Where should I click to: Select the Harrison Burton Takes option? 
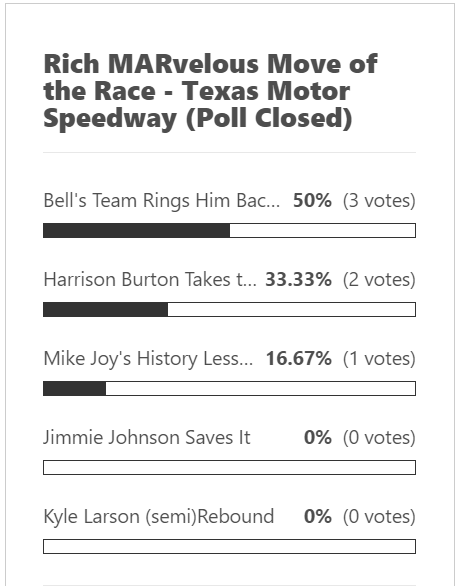150,280
